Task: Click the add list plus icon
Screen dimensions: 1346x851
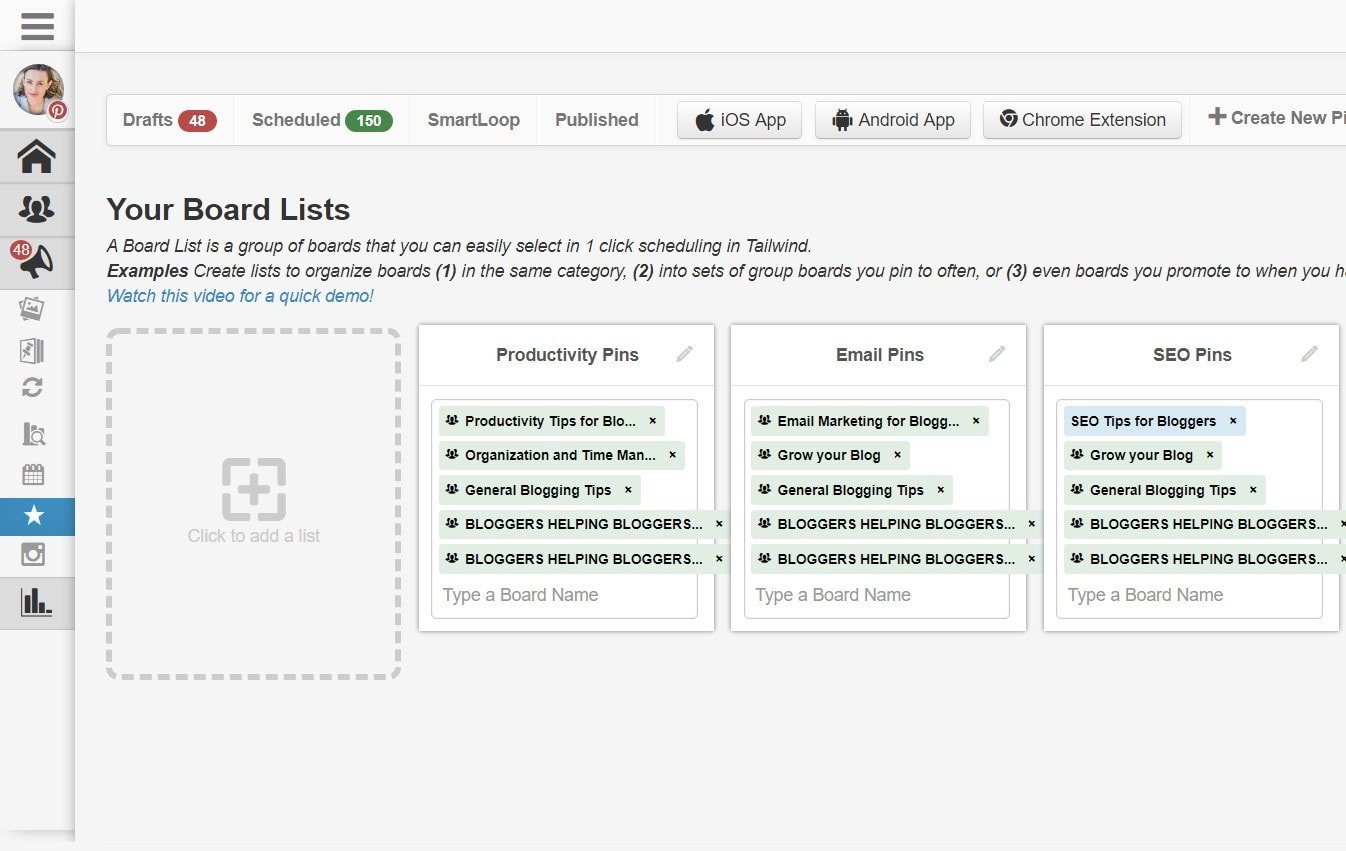Action: coord(253,489)
